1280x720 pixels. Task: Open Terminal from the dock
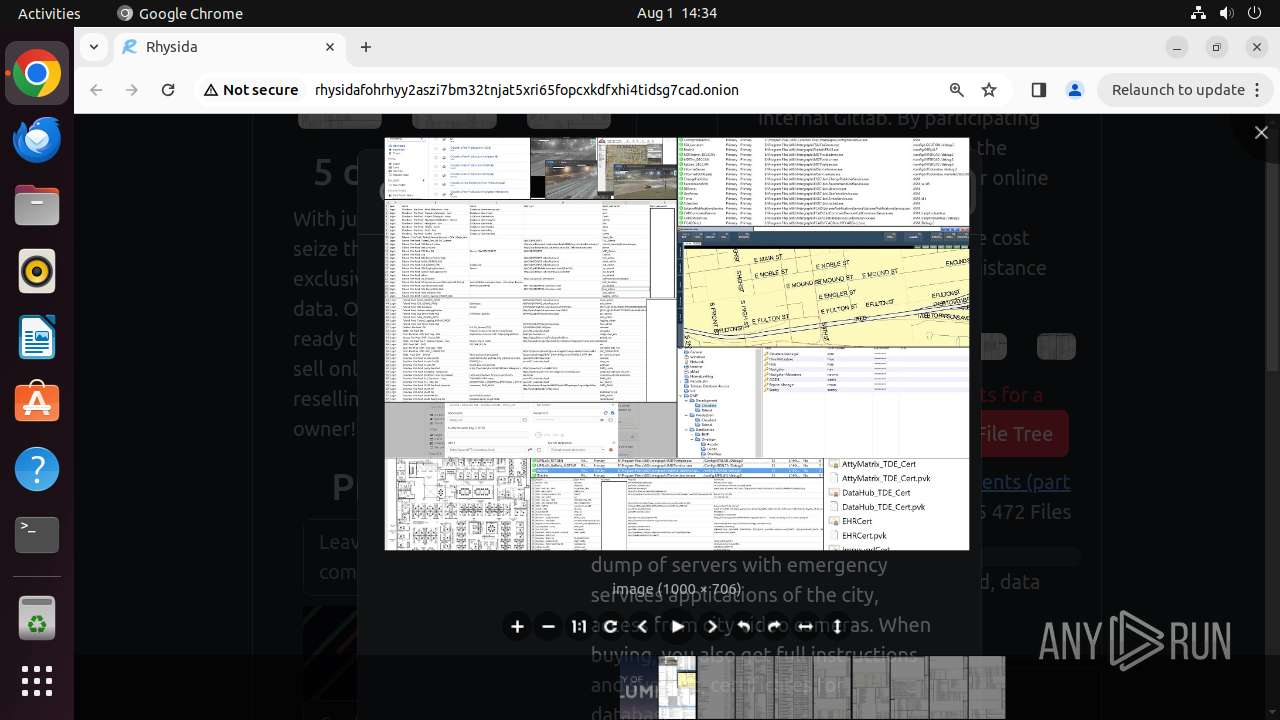click(x=37, y=536)
